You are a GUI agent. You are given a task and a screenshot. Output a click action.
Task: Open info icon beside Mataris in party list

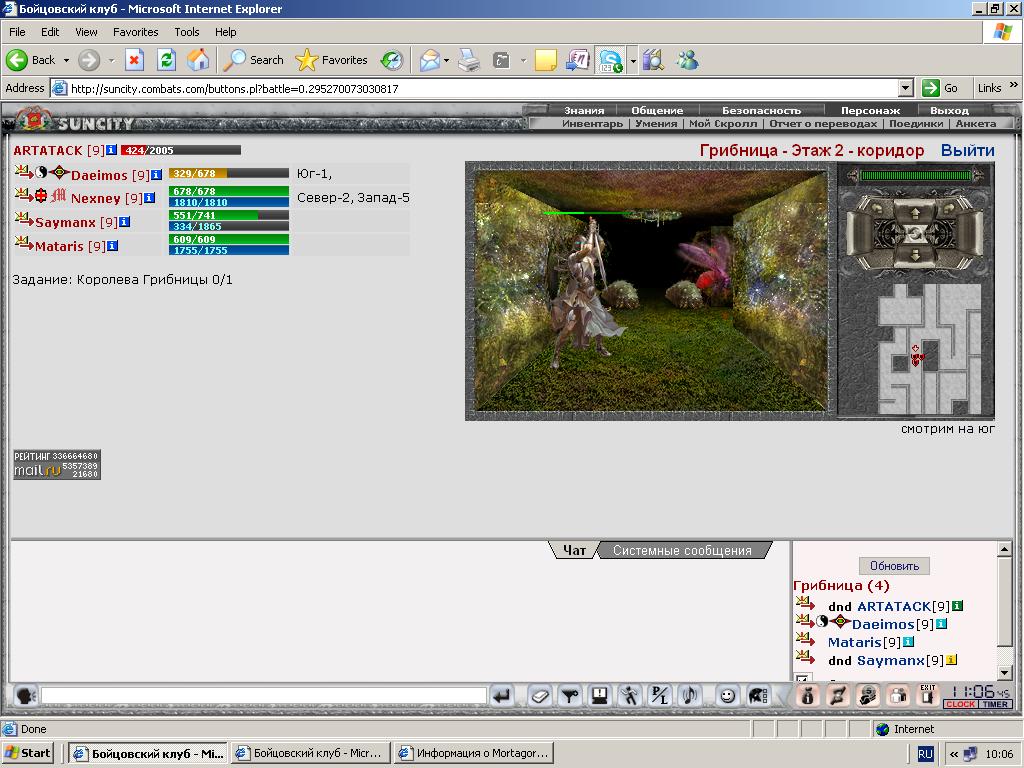tap(112, 246)
